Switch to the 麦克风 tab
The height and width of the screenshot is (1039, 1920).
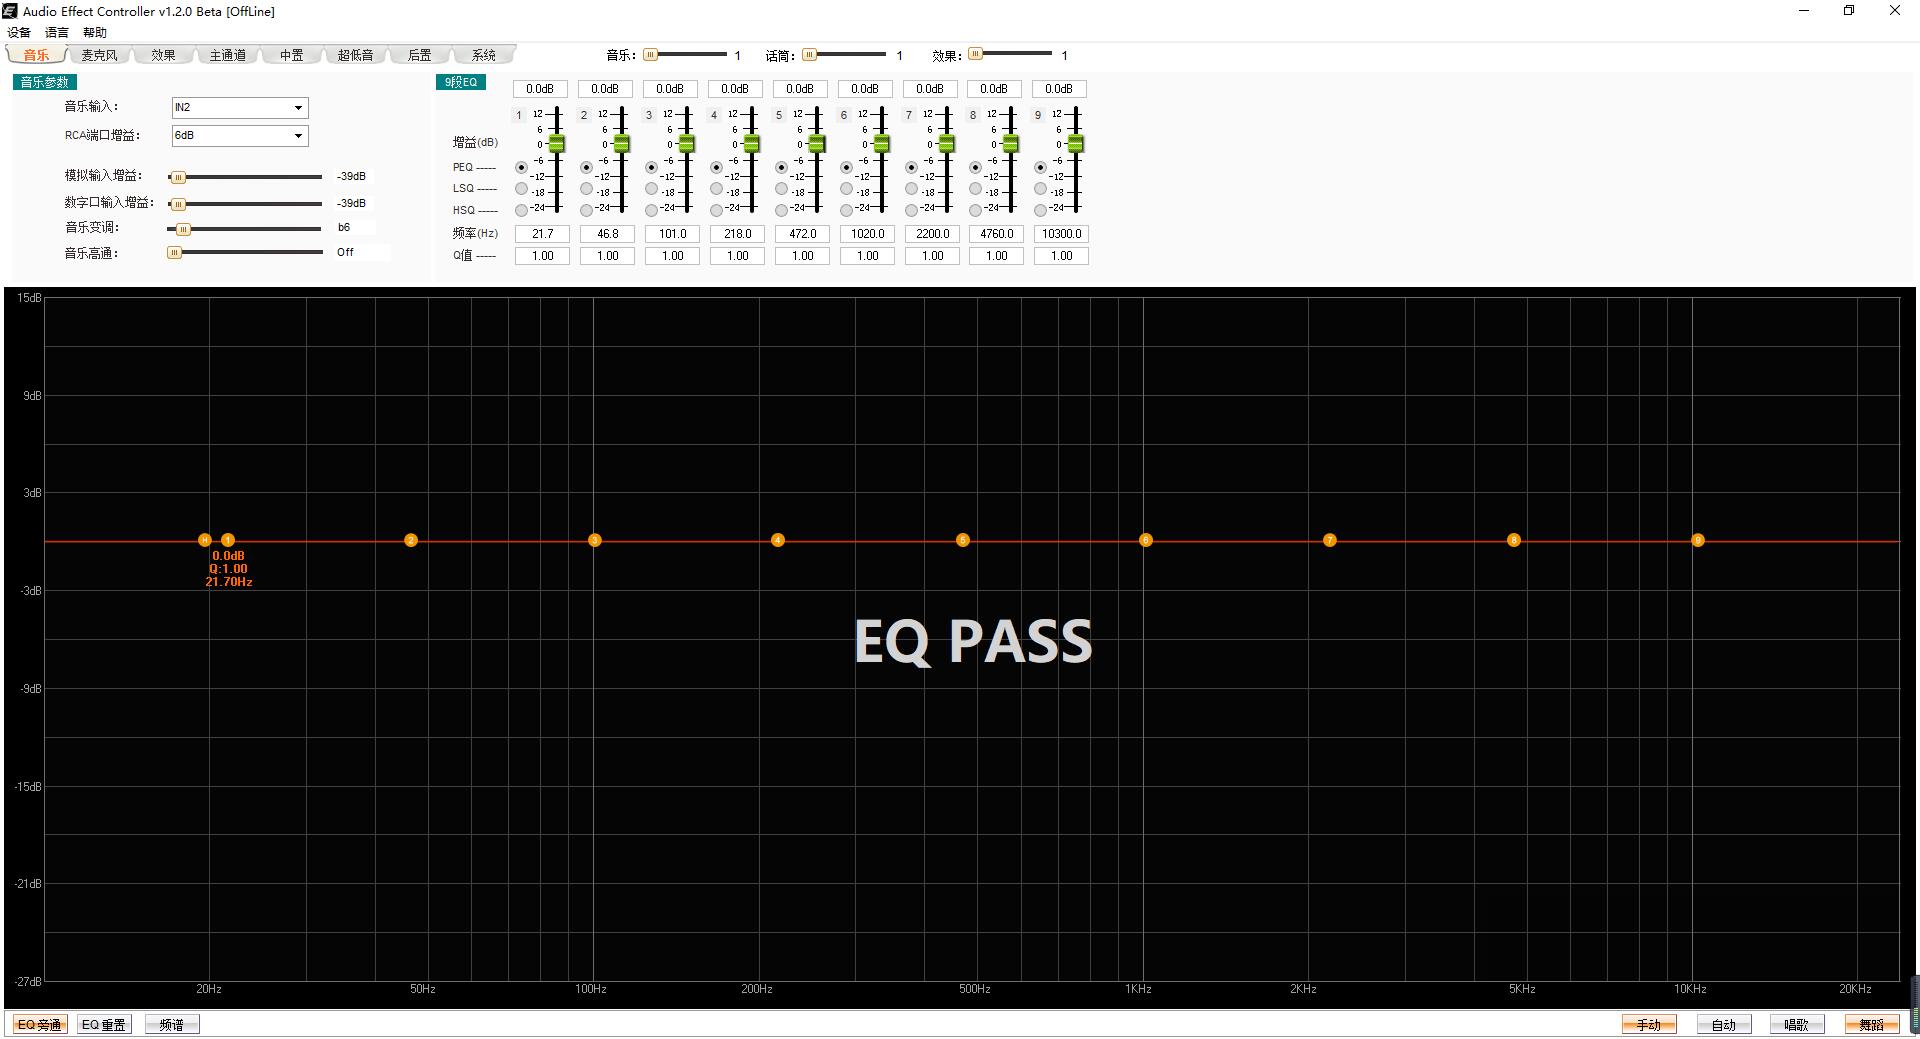[x=99, y=55]
